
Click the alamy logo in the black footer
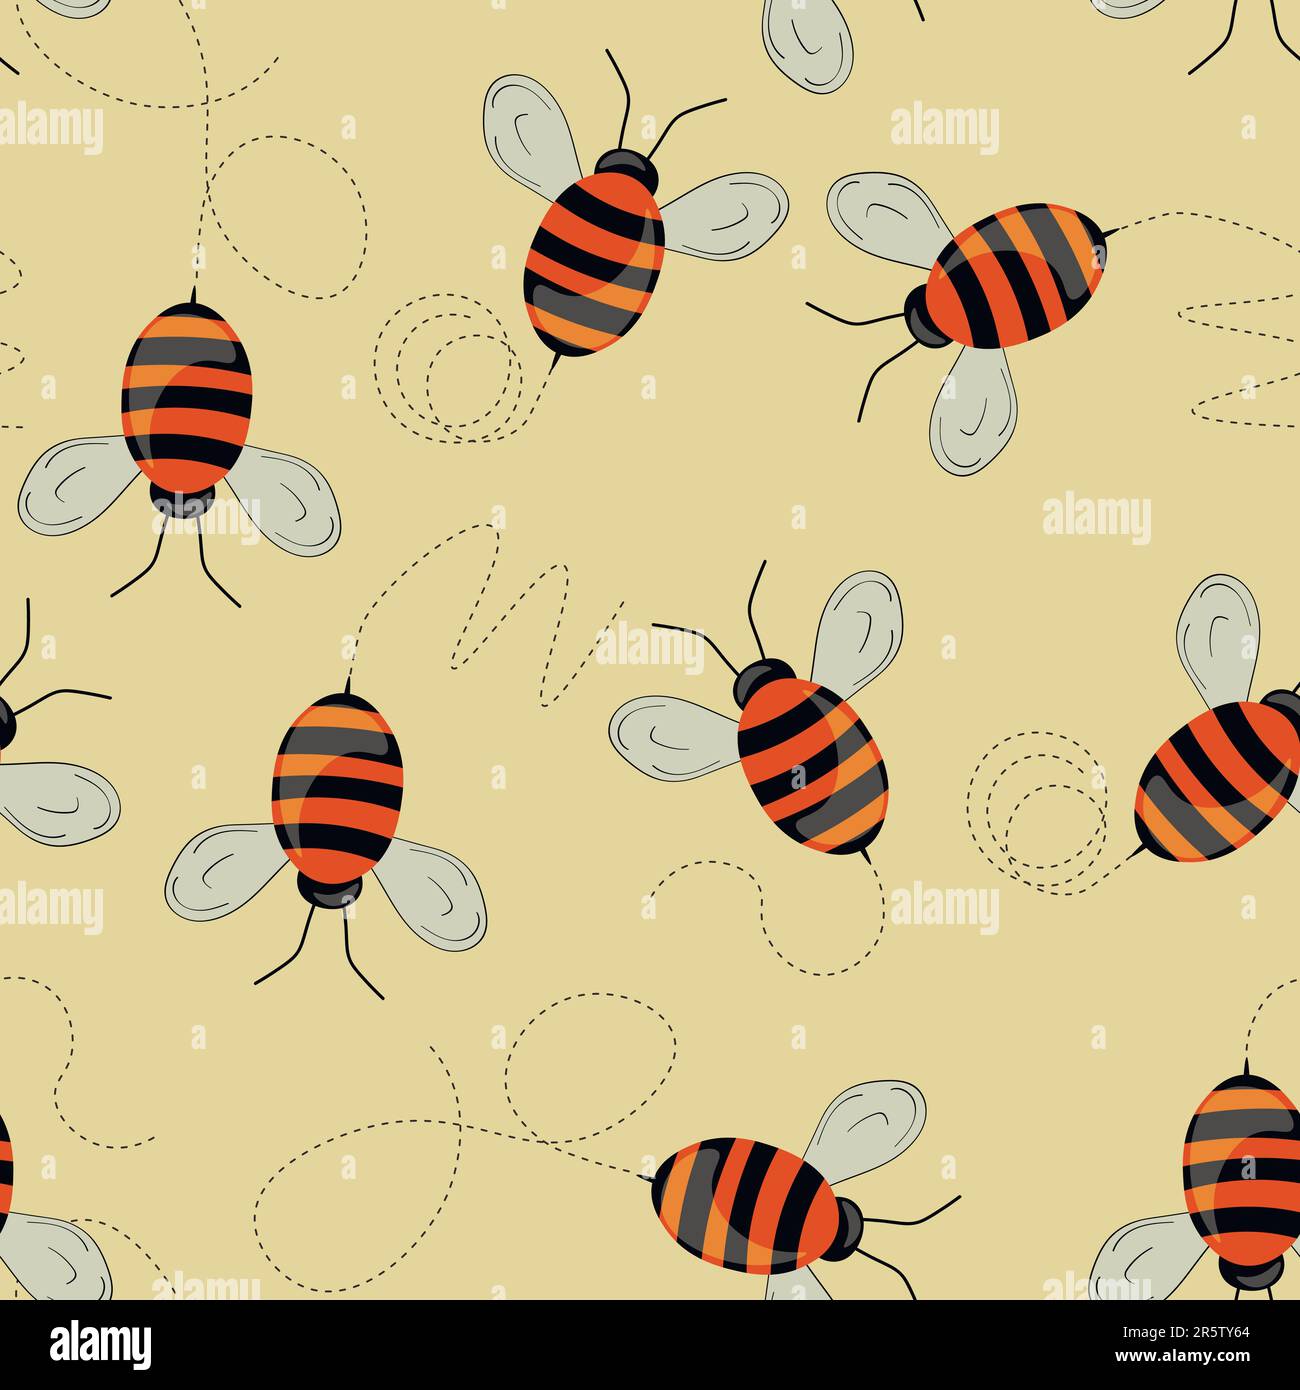tap(101, 1345)
